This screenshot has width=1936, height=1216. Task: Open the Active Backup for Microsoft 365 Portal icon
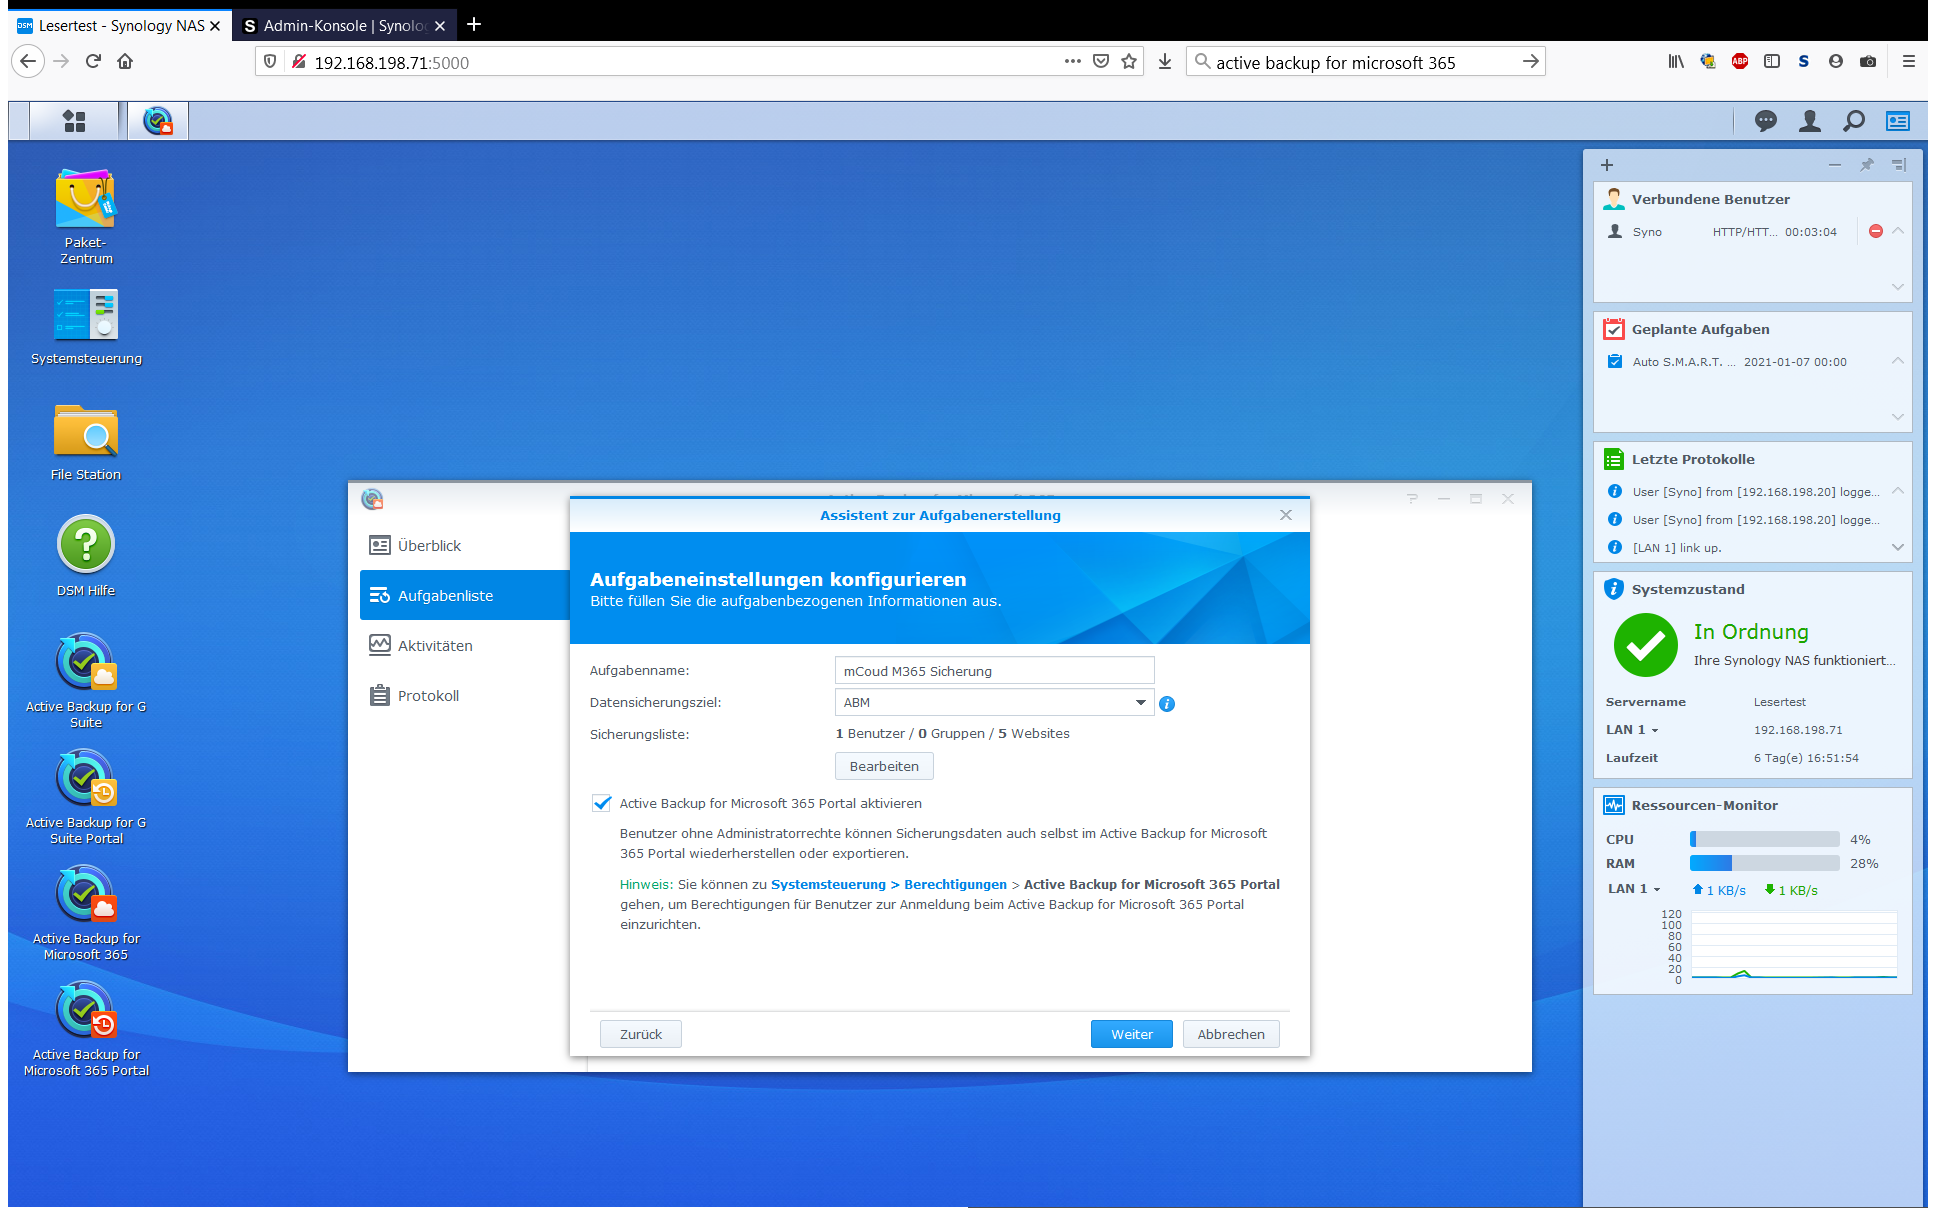coord(86,1012)
